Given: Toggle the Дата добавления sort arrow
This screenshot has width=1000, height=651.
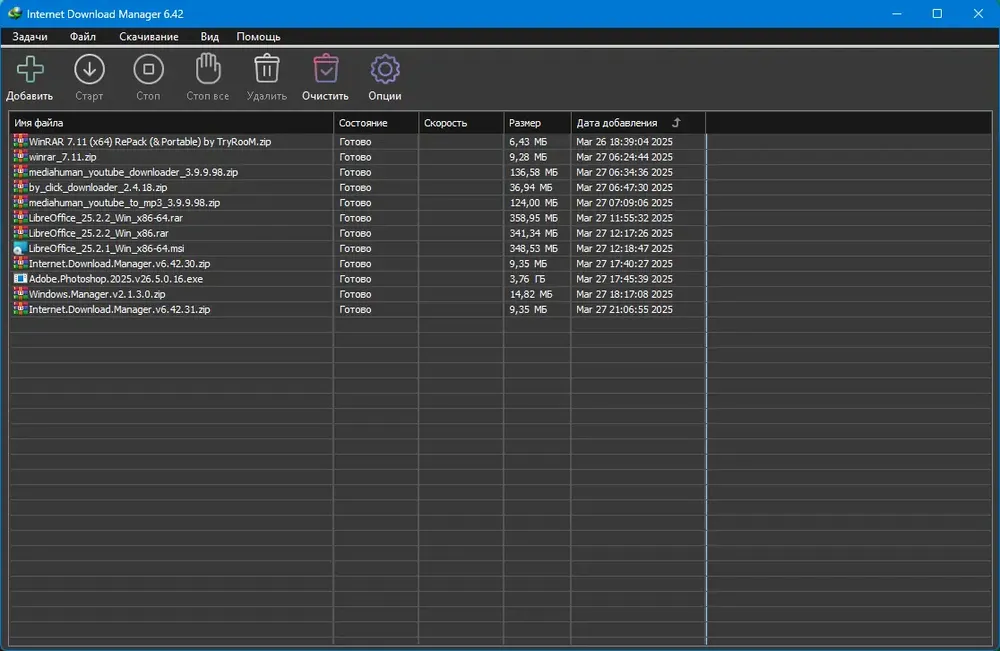Looking at the screenshot, I should pos(676,122).
